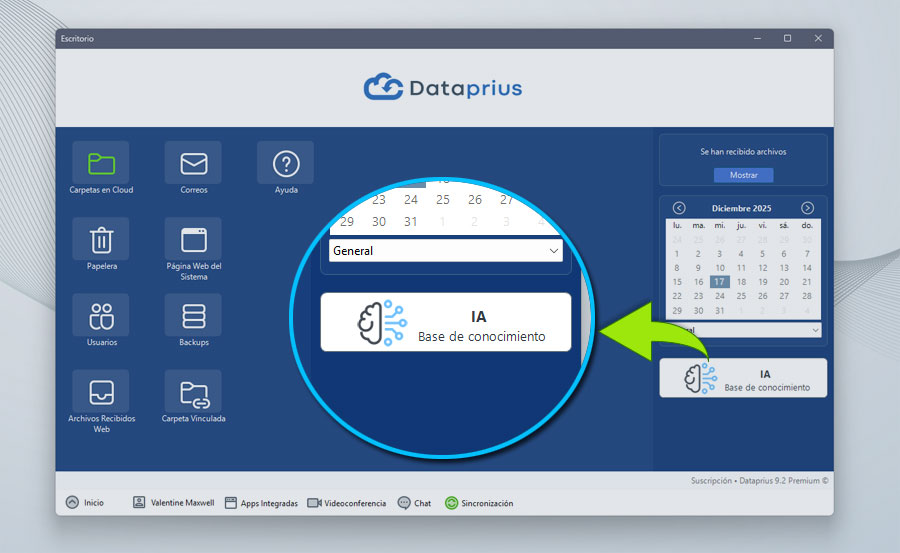Open the Correos mail icon

tap(193, 163)
